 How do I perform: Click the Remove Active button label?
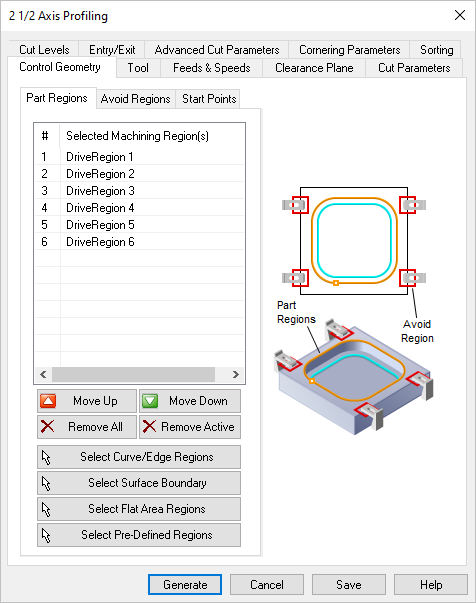click(198, 427)
